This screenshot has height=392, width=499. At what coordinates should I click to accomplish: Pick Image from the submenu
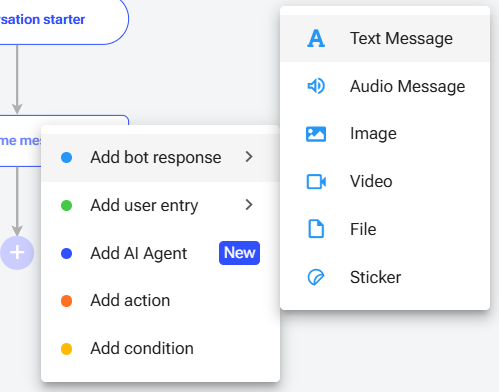(x=385, y=134)
